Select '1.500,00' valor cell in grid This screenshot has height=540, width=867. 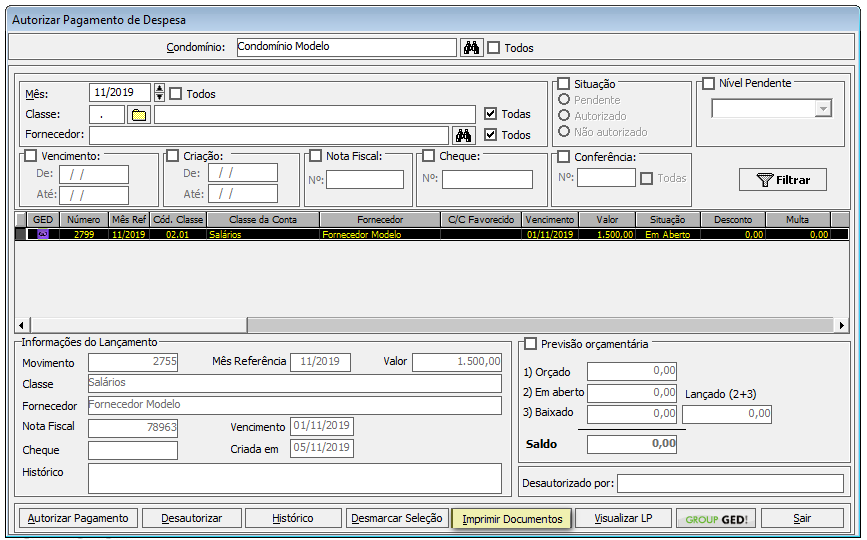click(x=607, y=234)
